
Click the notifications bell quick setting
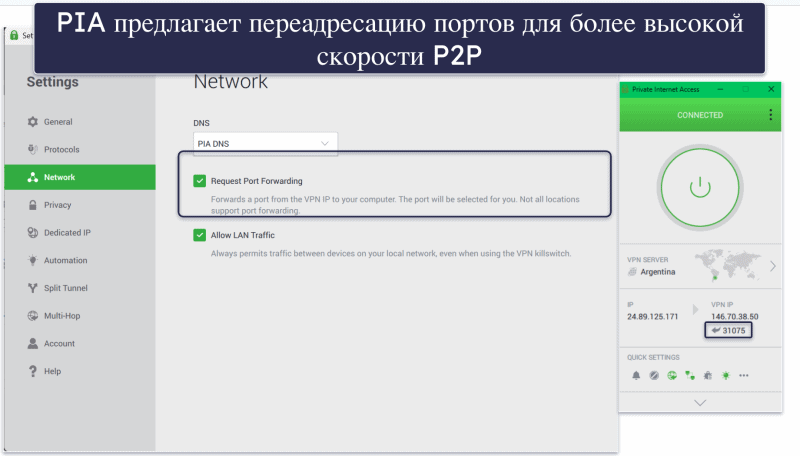pos(636,375)
